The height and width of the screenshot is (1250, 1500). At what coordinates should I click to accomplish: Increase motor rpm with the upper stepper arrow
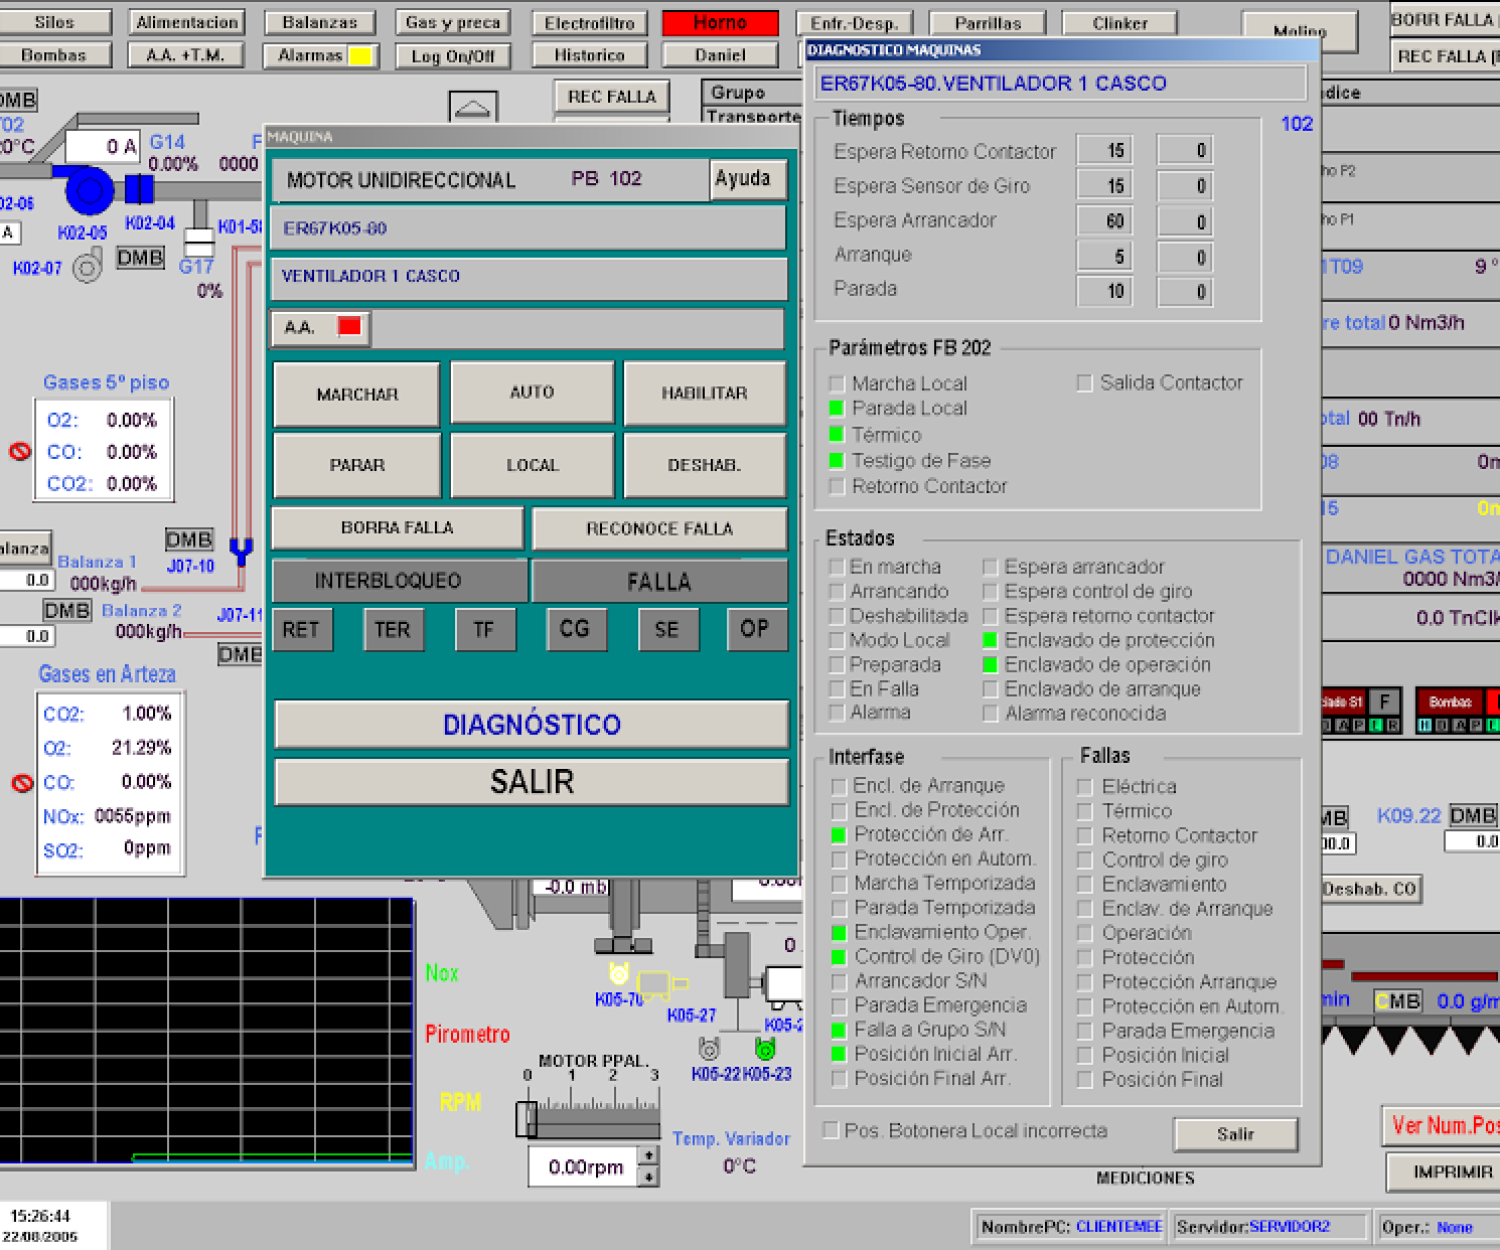tap(649, 1155)
